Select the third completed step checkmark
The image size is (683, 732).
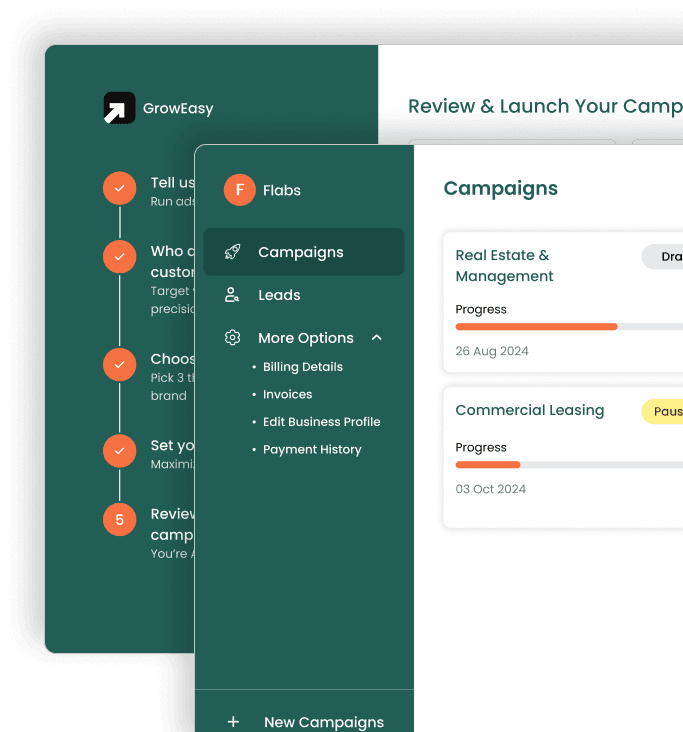click(x=119, y=365)
